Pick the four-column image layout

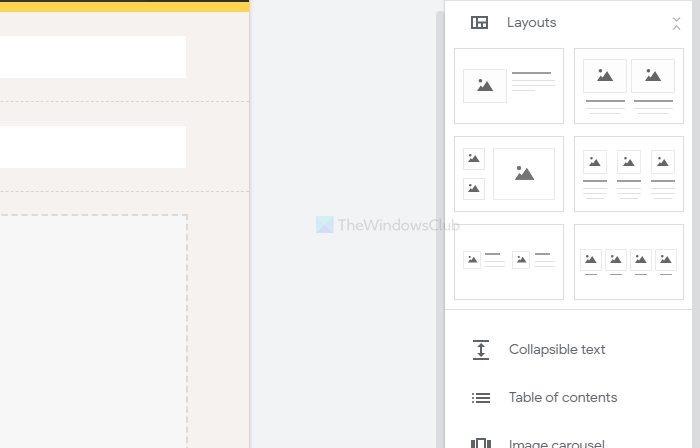[628, 261]
